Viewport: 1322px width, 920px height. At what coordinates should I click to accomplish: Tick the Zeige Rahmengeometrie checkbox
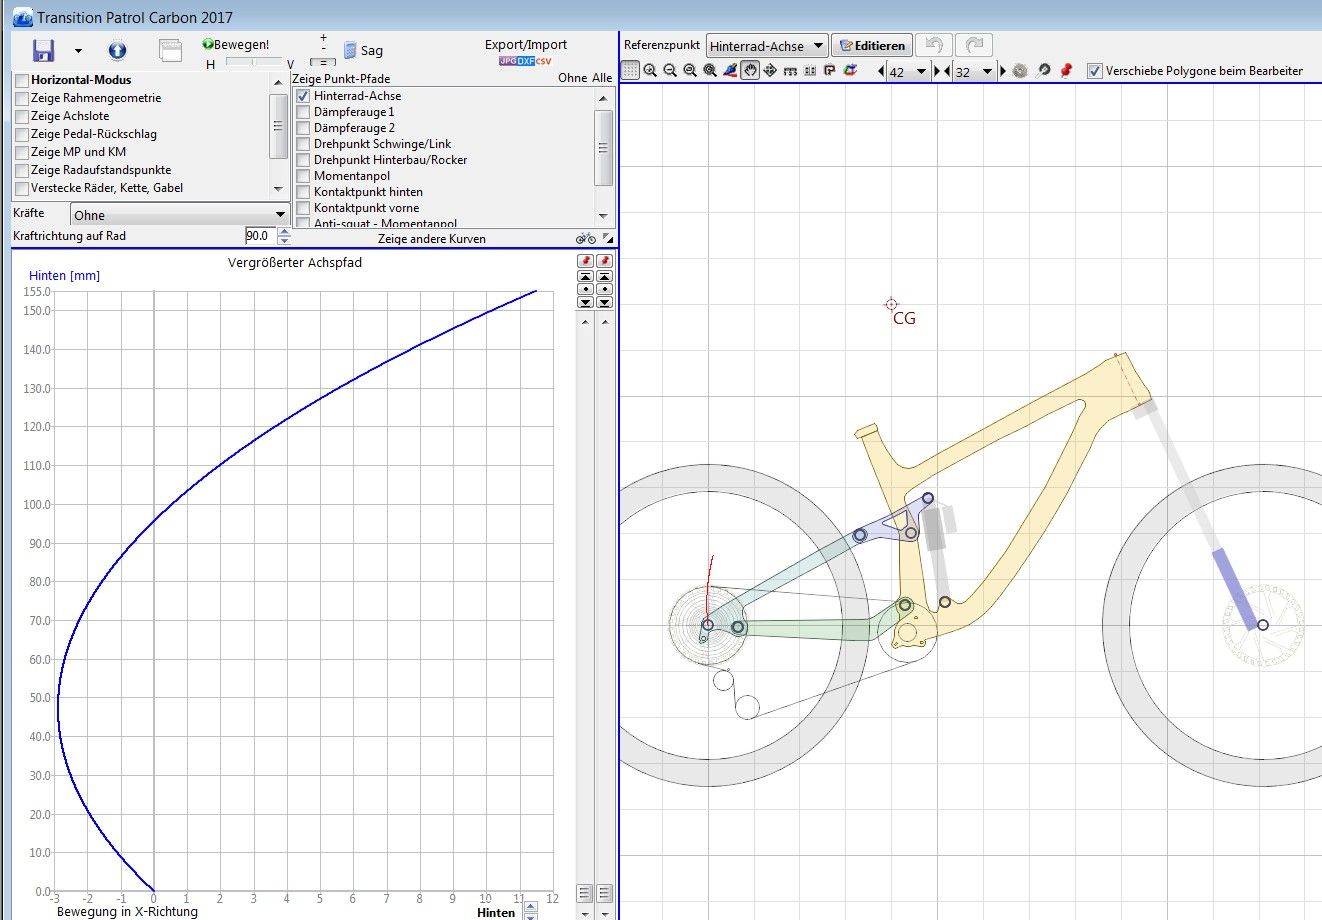pyautogui.click(x=22, y=98)
